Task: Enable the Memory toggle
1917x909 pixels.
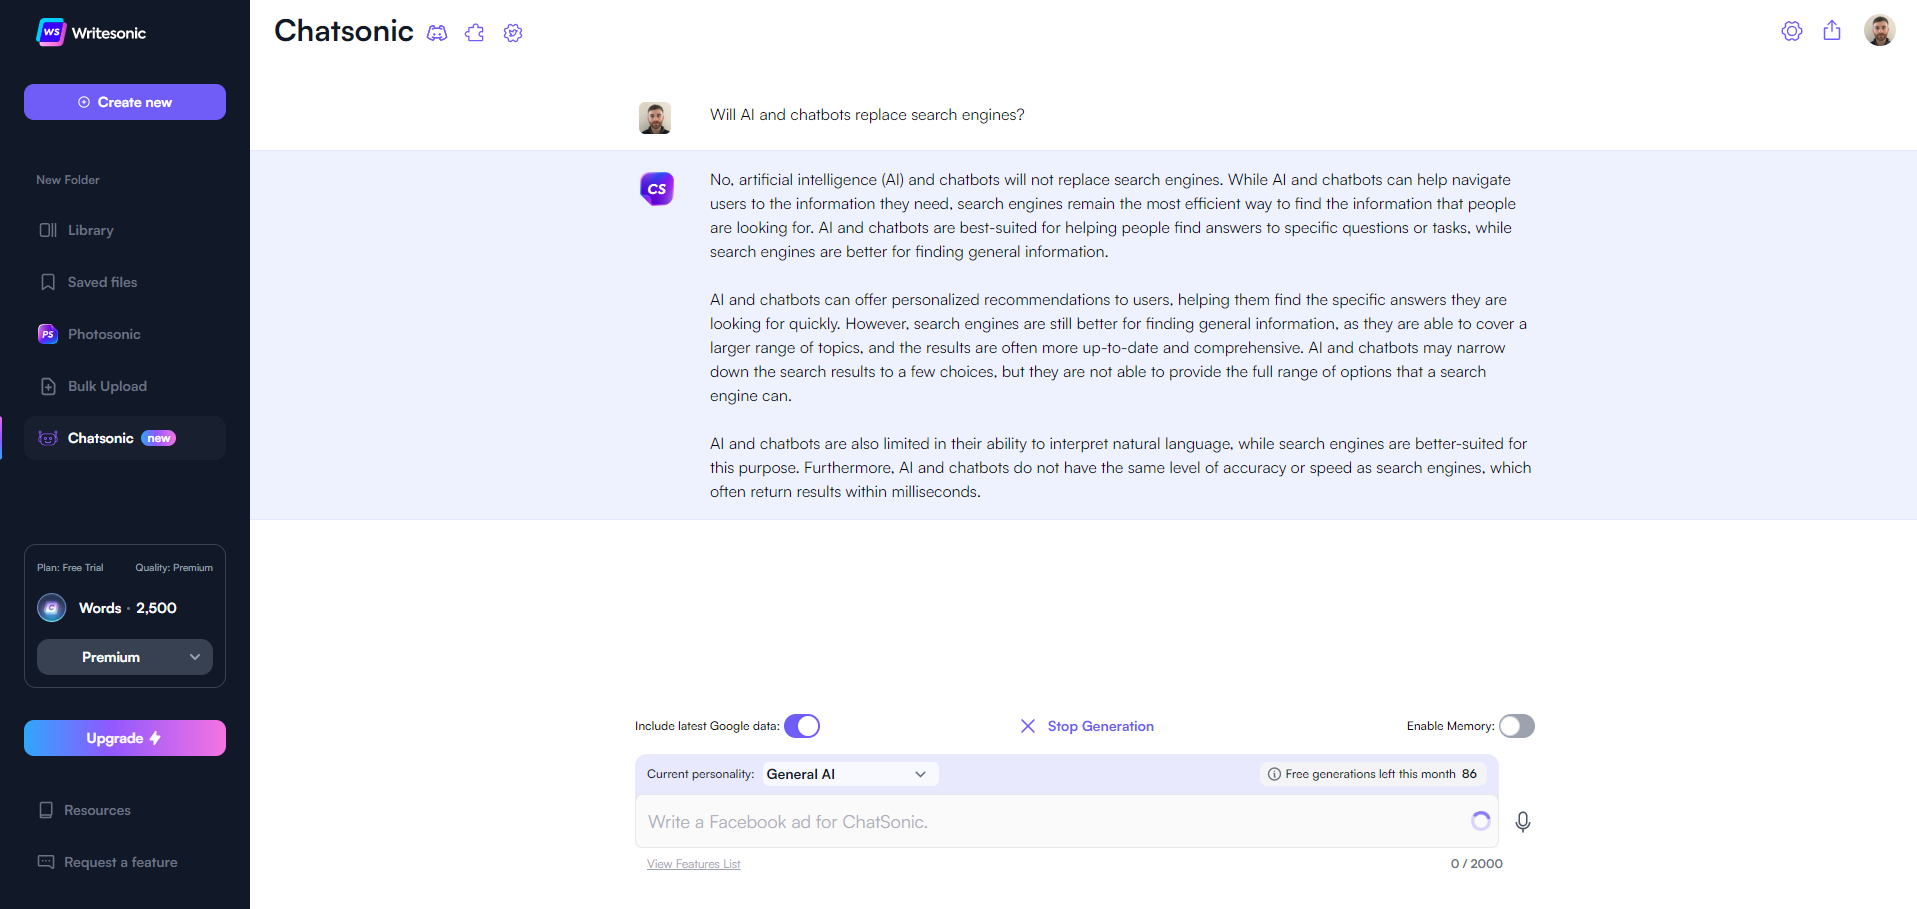Action: 1517,726
